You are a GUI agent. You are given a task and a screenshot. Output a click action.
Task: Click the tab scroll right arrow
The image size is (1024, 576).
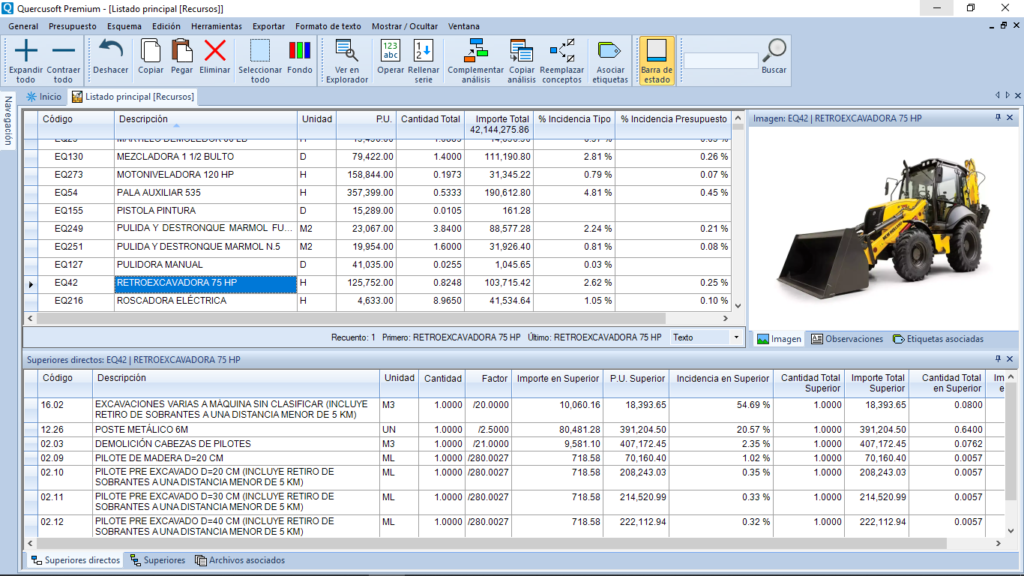point(1008,95)
